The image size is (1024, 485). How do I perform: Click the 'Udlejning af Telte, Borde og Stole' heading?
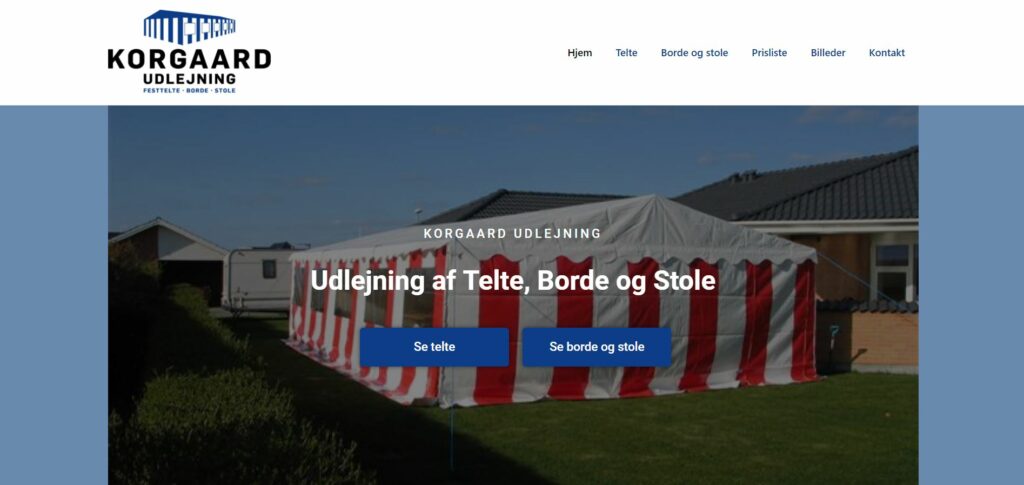coord(513,281)
